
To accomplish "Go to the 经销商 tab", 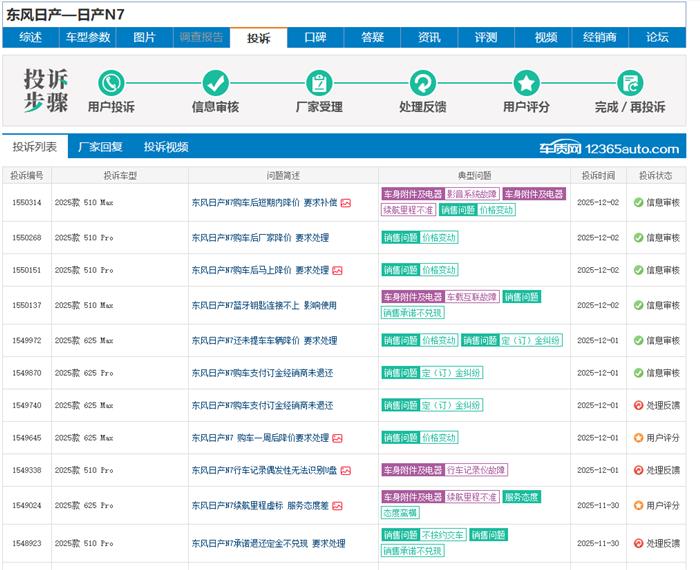I will click(x=598, y=37).
